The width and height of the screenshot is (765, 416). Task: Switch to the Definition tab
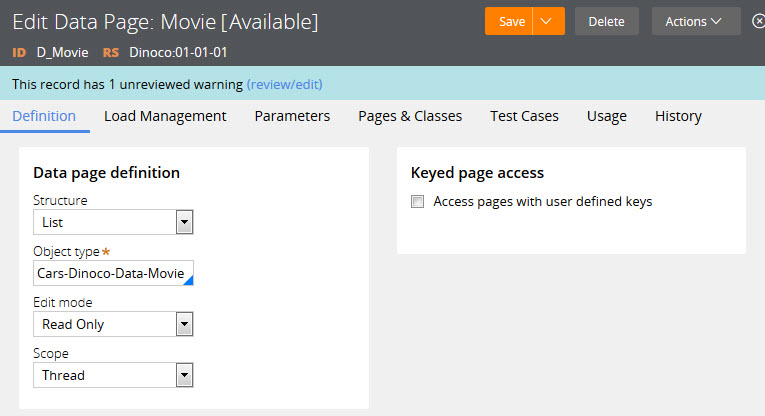[x=44, y=116]
